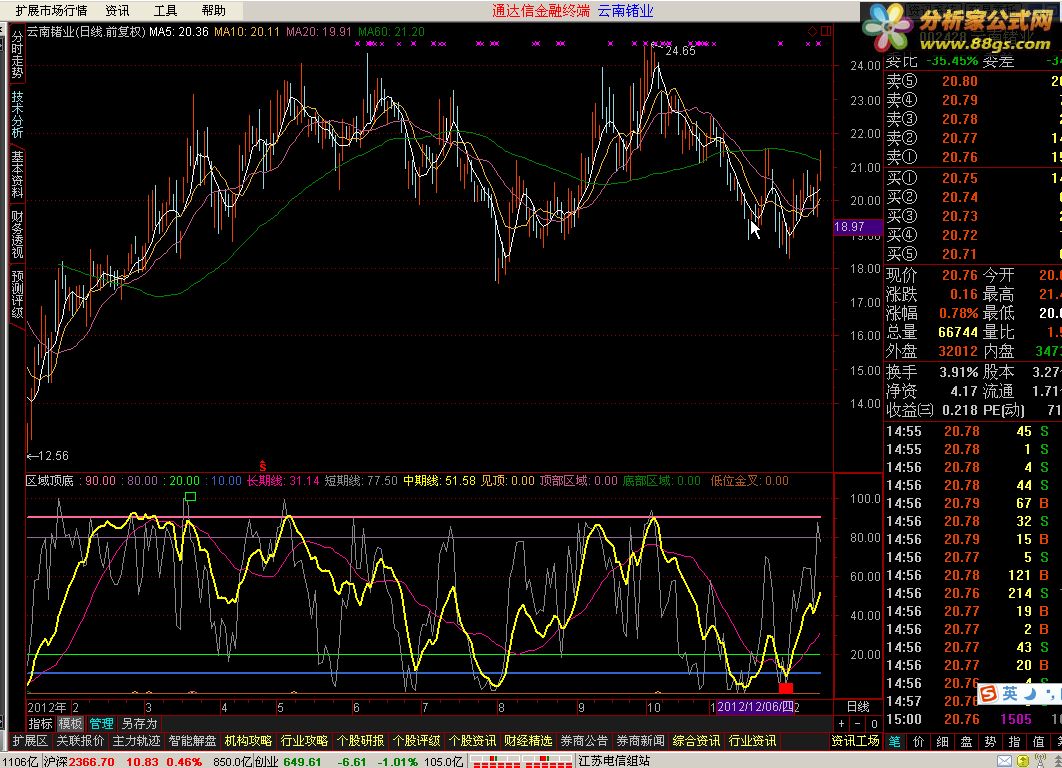Select the 盘 tab
The width and height of the screenshot is (1062, 768).
[967, 742]
